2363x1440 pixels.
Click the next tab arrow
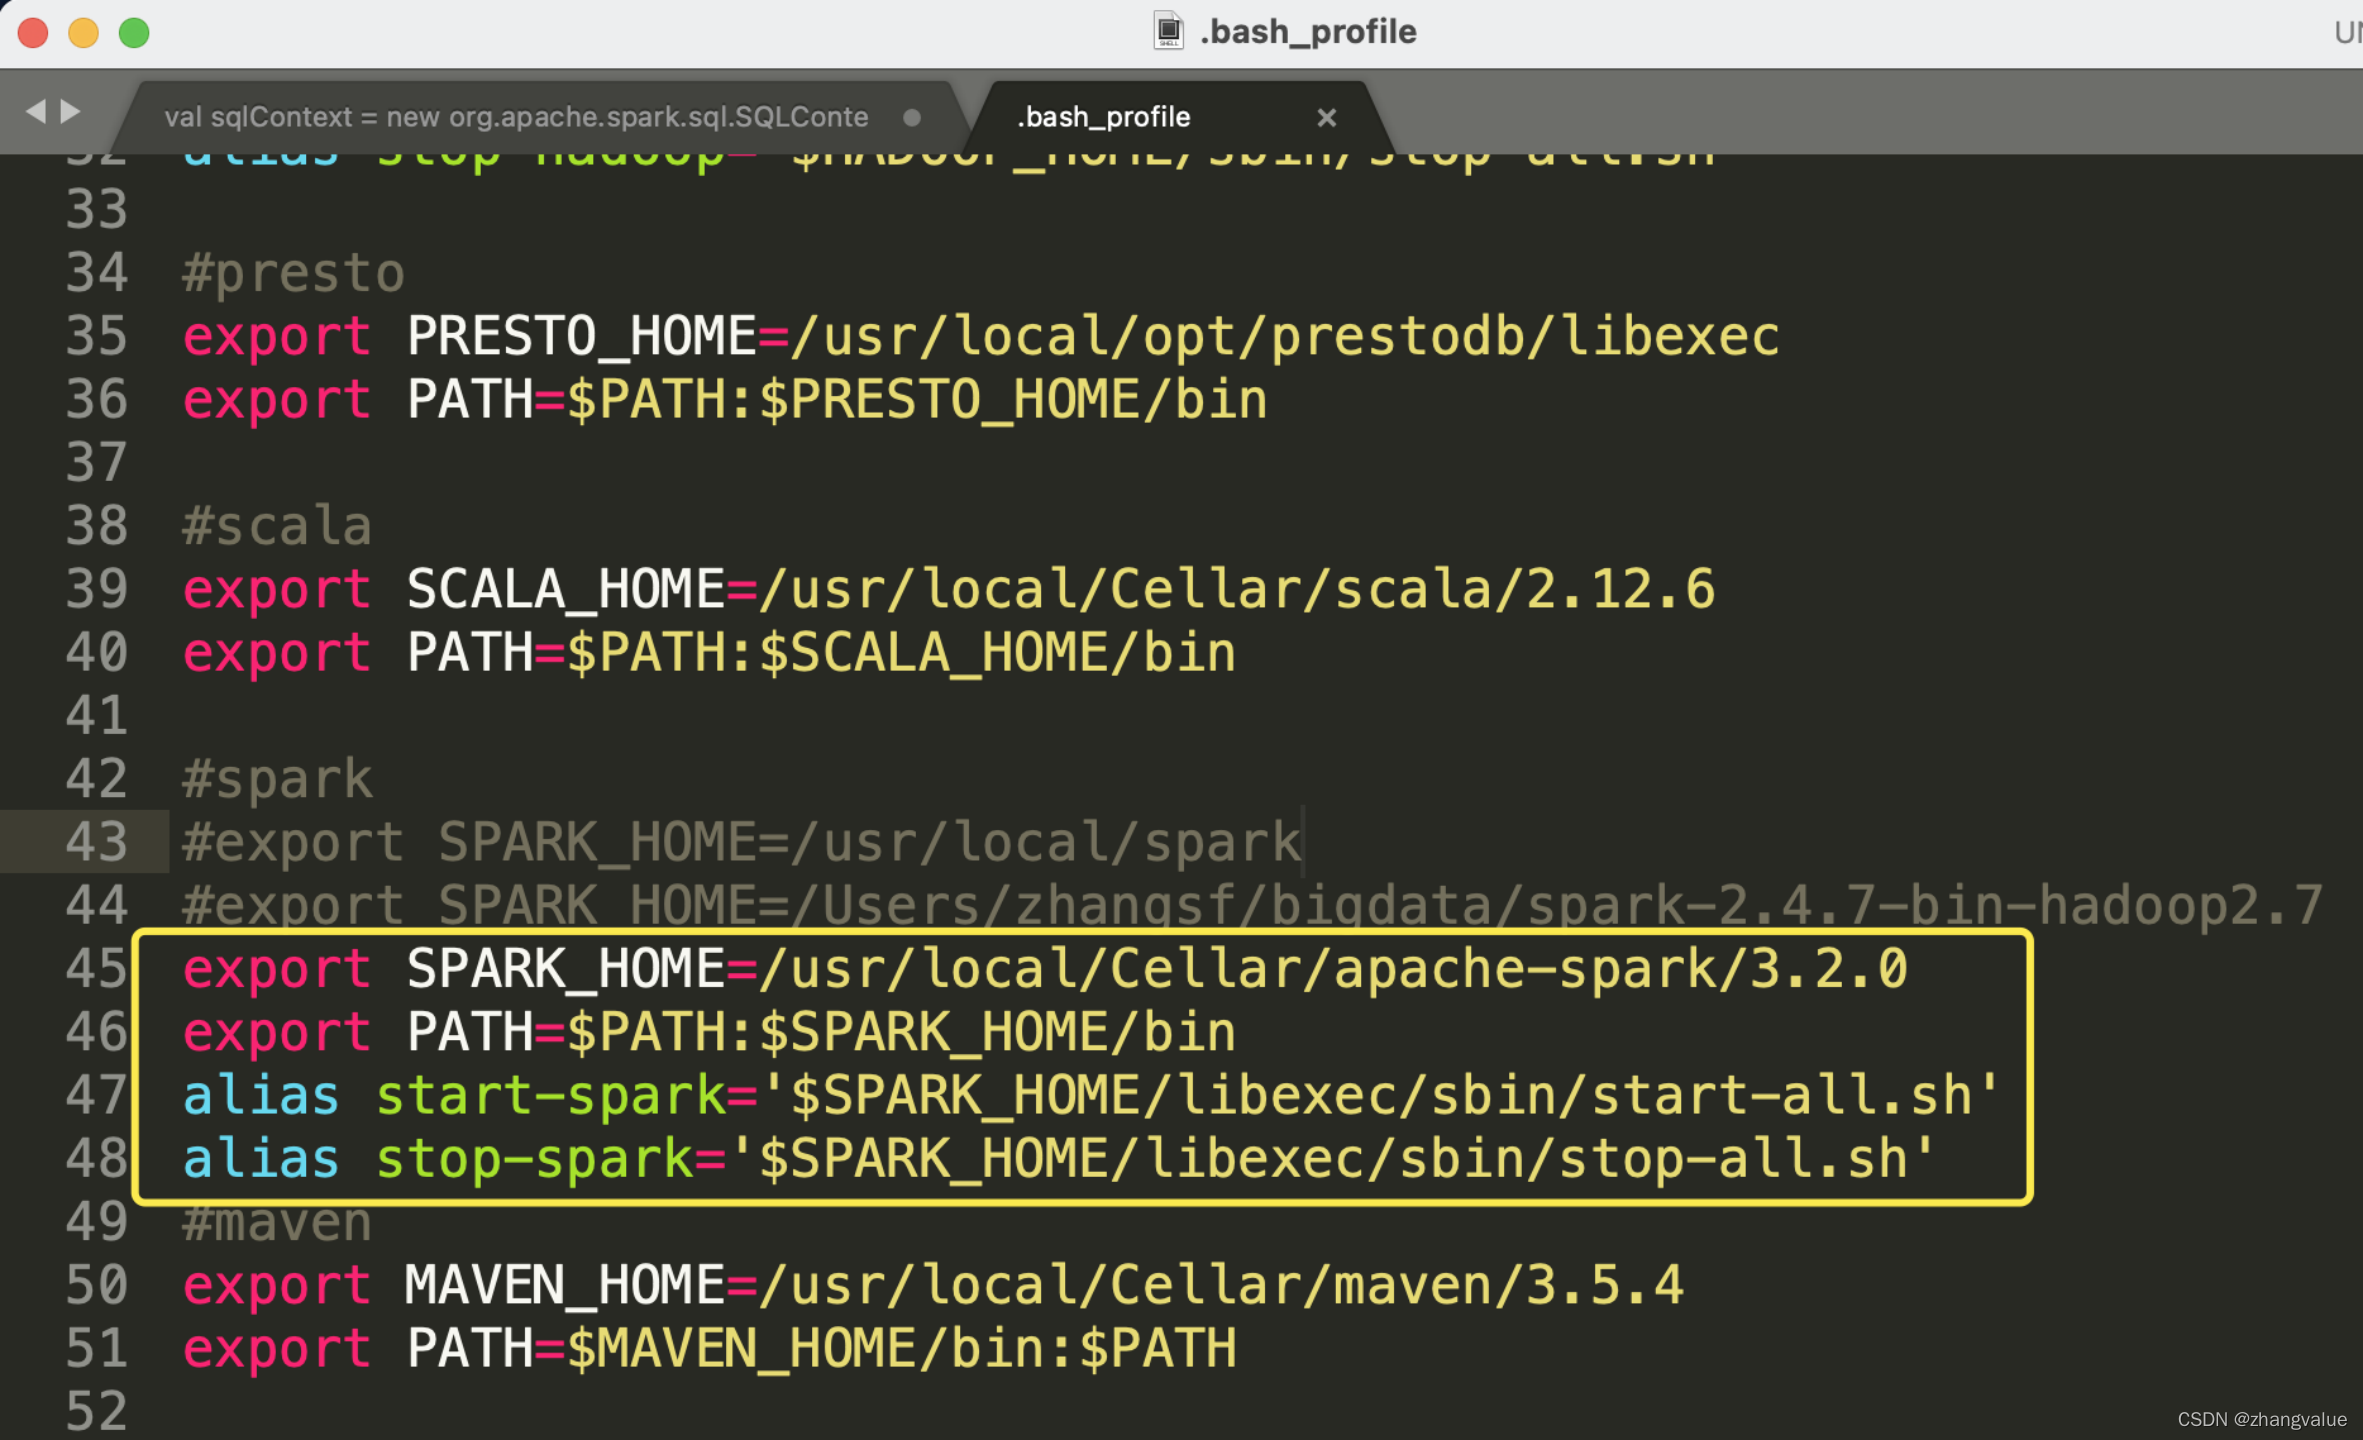point(70,111)
